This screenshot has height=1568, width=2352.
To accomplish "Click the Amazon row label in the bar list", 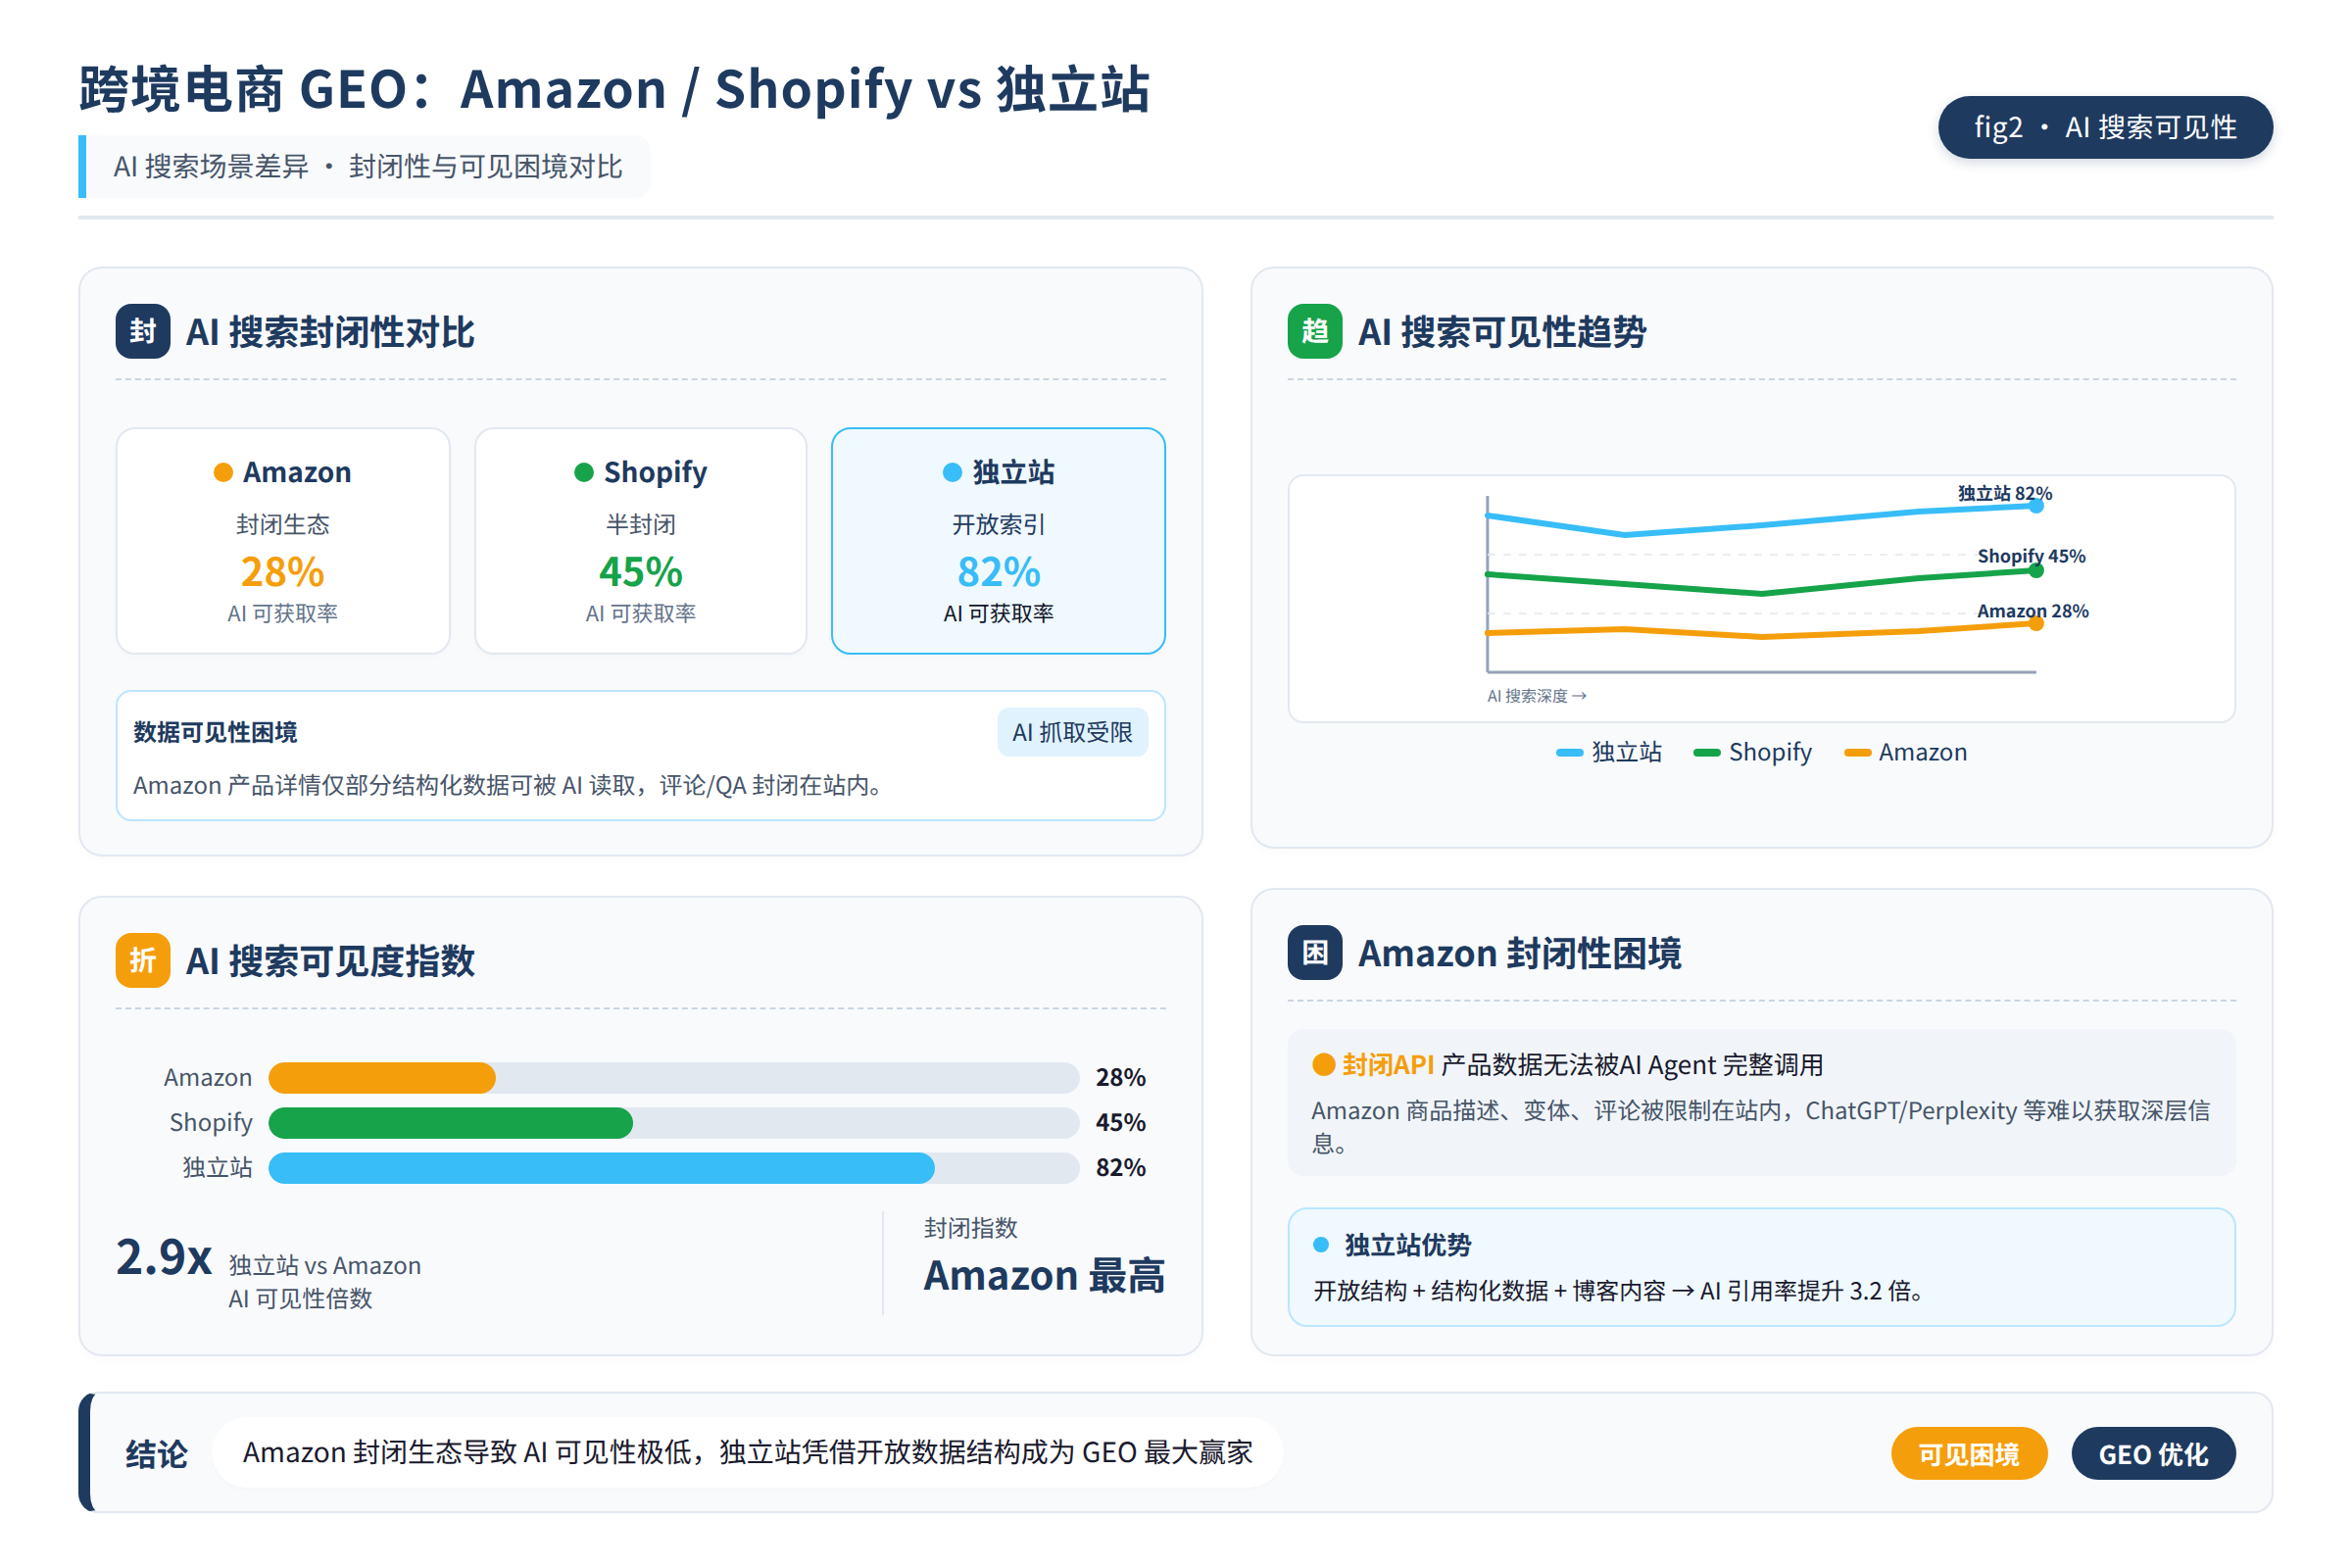I will coord(207,1077).
